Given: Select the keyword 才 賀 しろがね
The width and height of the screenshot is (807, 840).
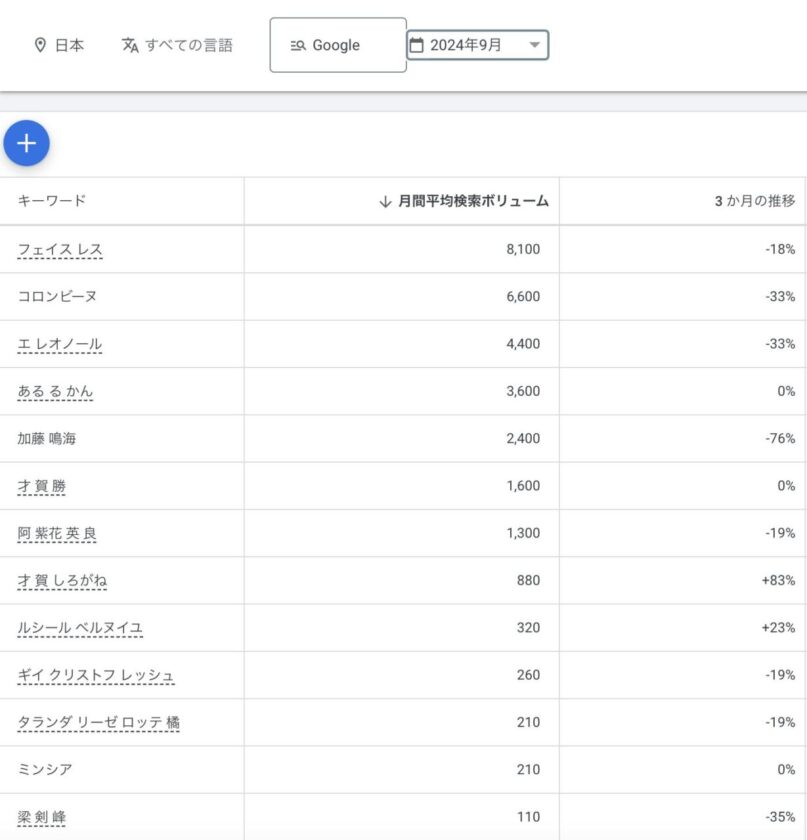Looking at the screenshot, I should pos(62,580).
